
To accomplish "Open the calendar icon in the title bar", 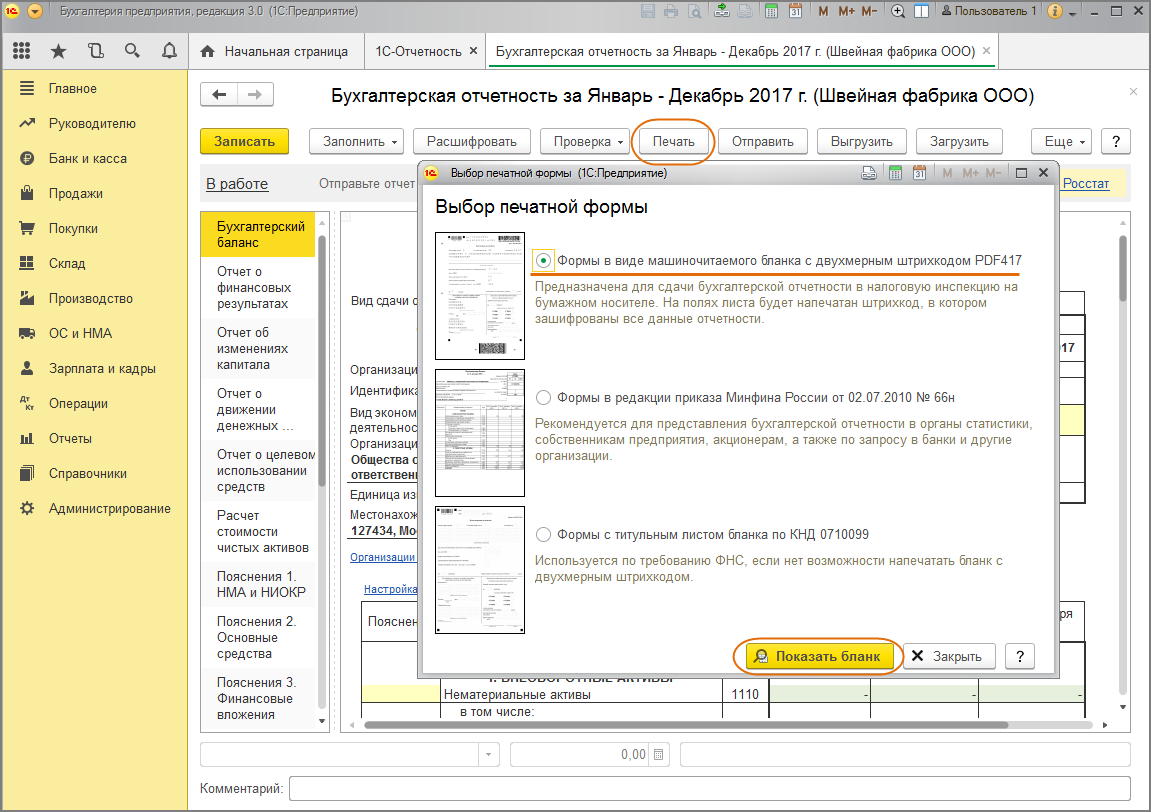I will pos(796,12).
